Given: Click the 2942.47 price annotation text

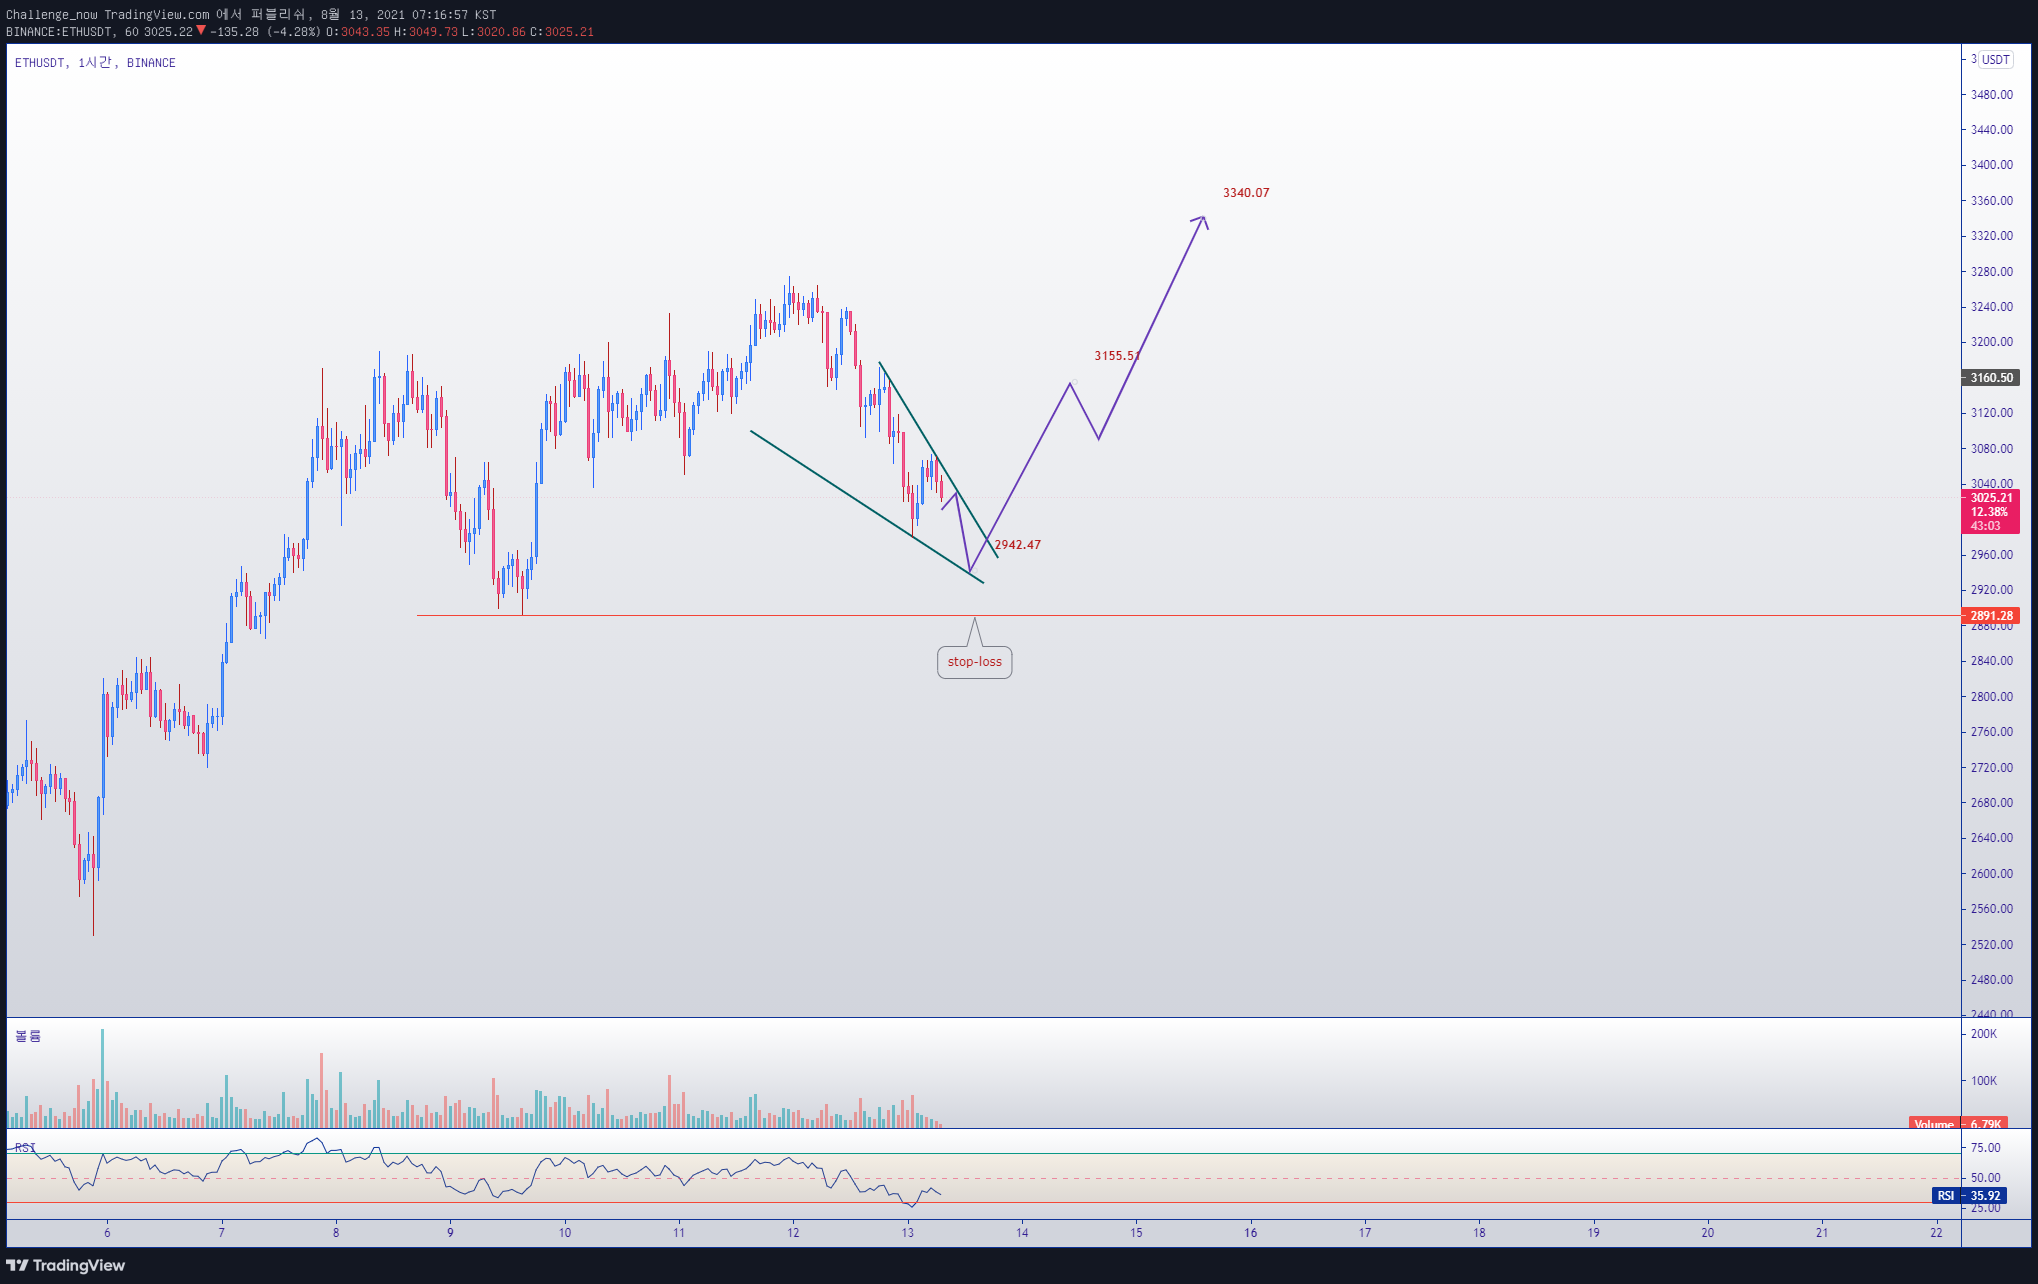Looking at the screenshot, I should (x=1017, y=545).
